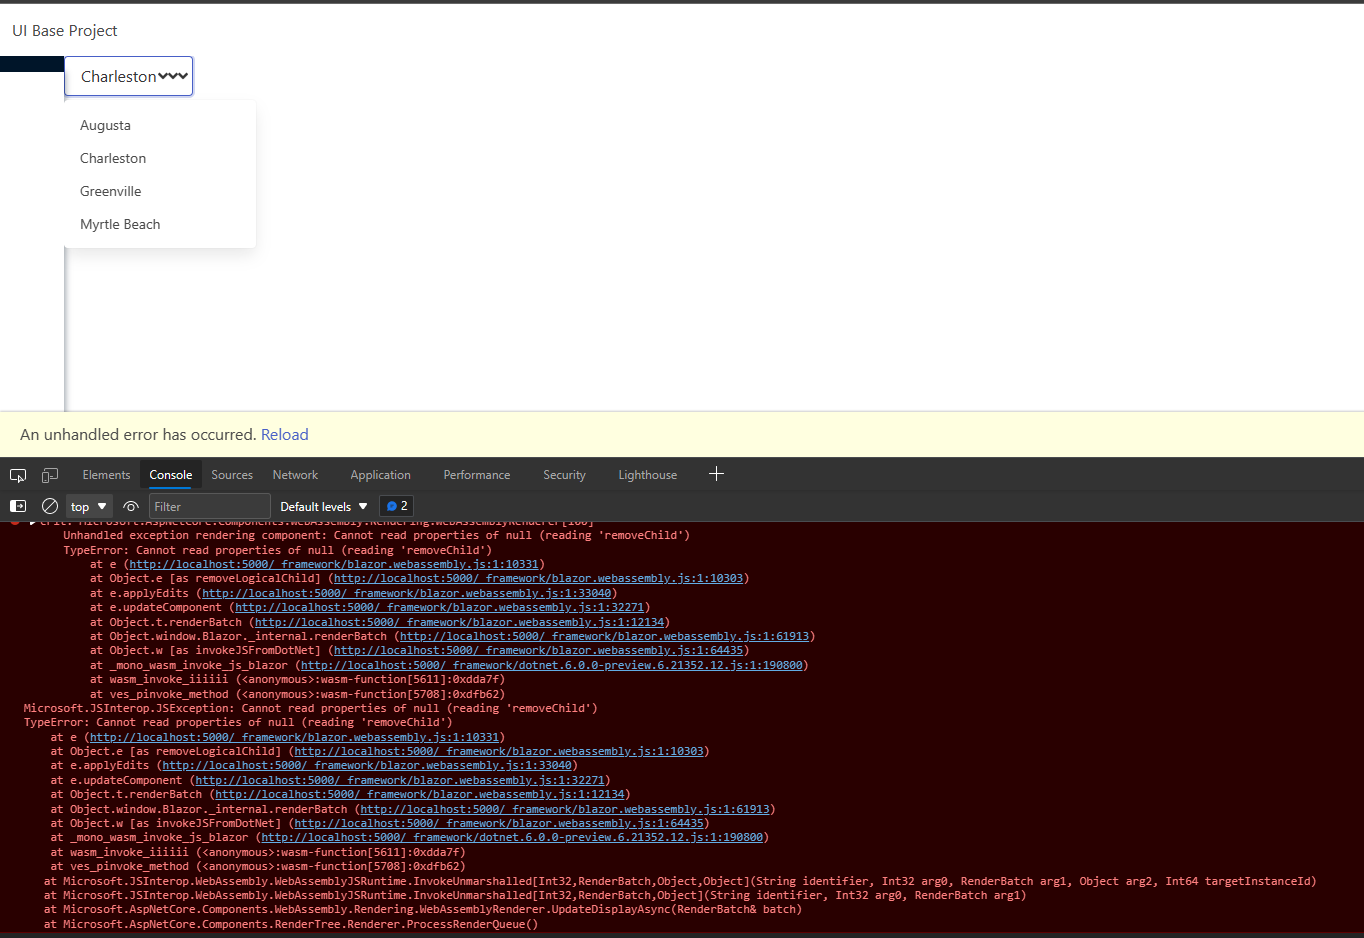Click the red error icon in console output

click(x=13, y=521)
